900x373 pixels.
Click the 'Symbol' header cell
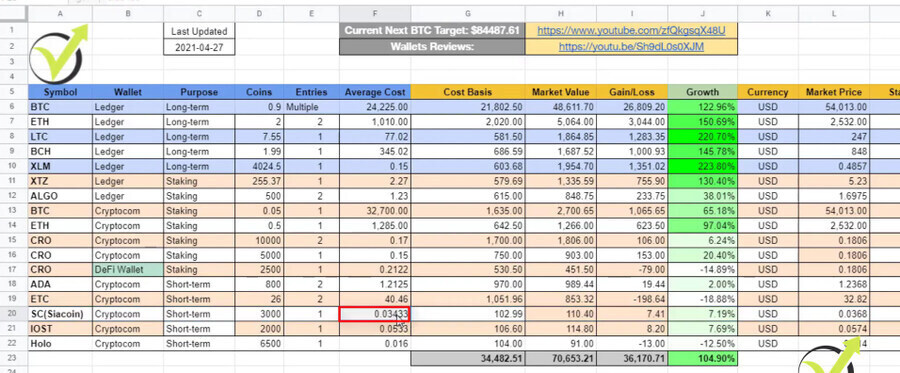tap(60, 92)
